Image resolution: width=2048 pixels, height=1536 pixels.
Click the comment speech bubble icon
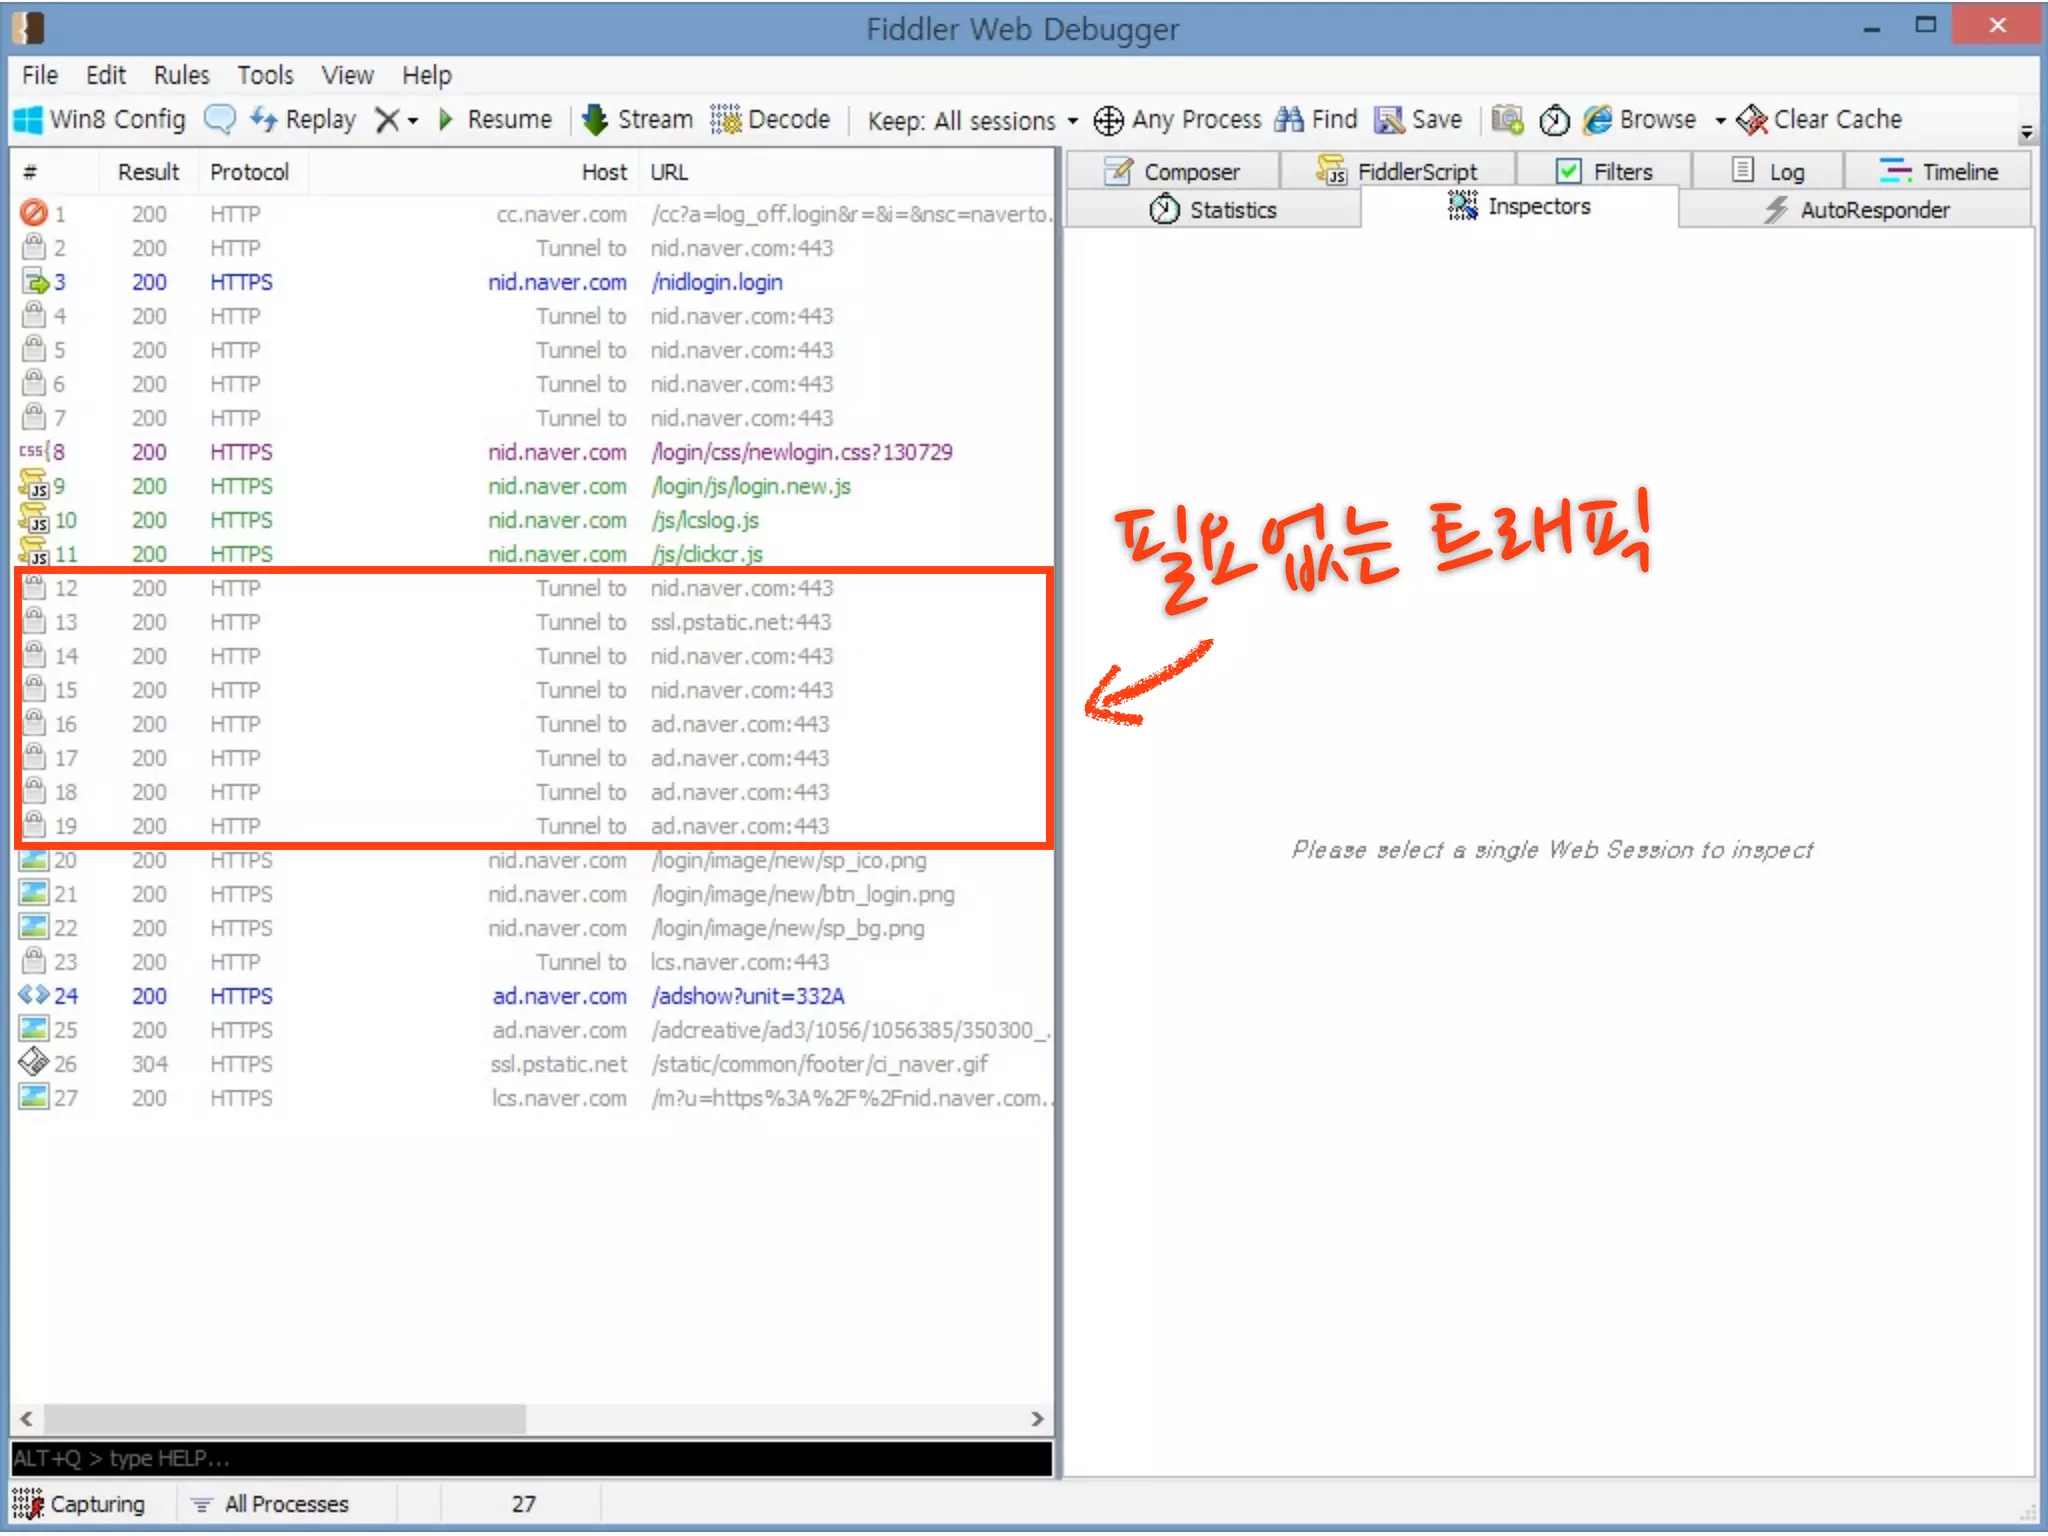coord(219,120)
